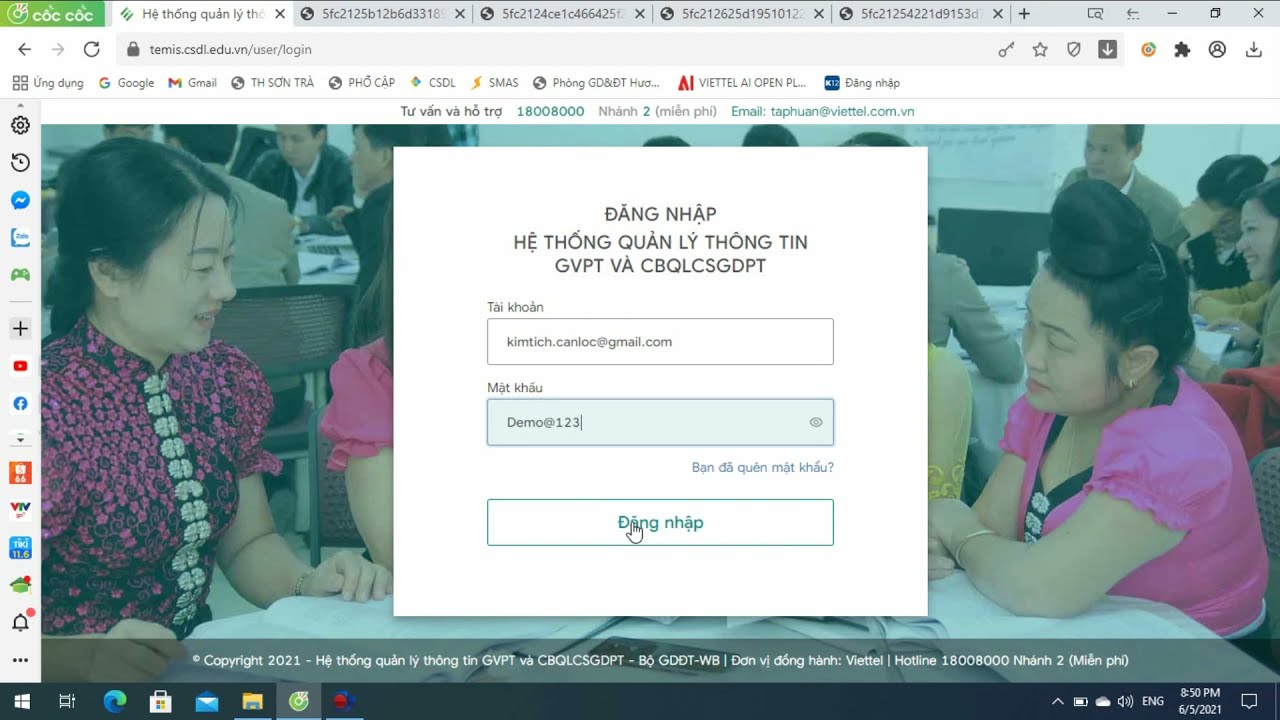Image resolution: width=1280 pixels, height=720 pixels.
Task: Open the Gmail bookmark
Action: [x=192, y=83]
